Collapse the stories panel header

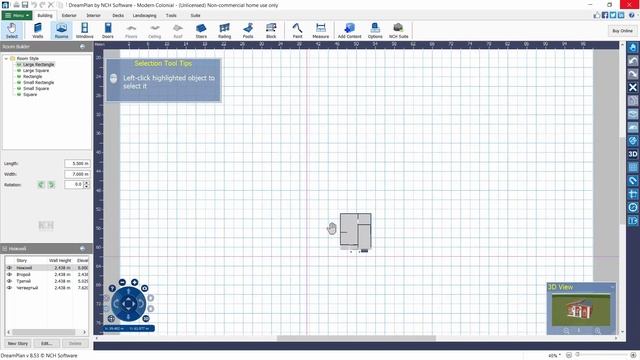tap(82, 248)
